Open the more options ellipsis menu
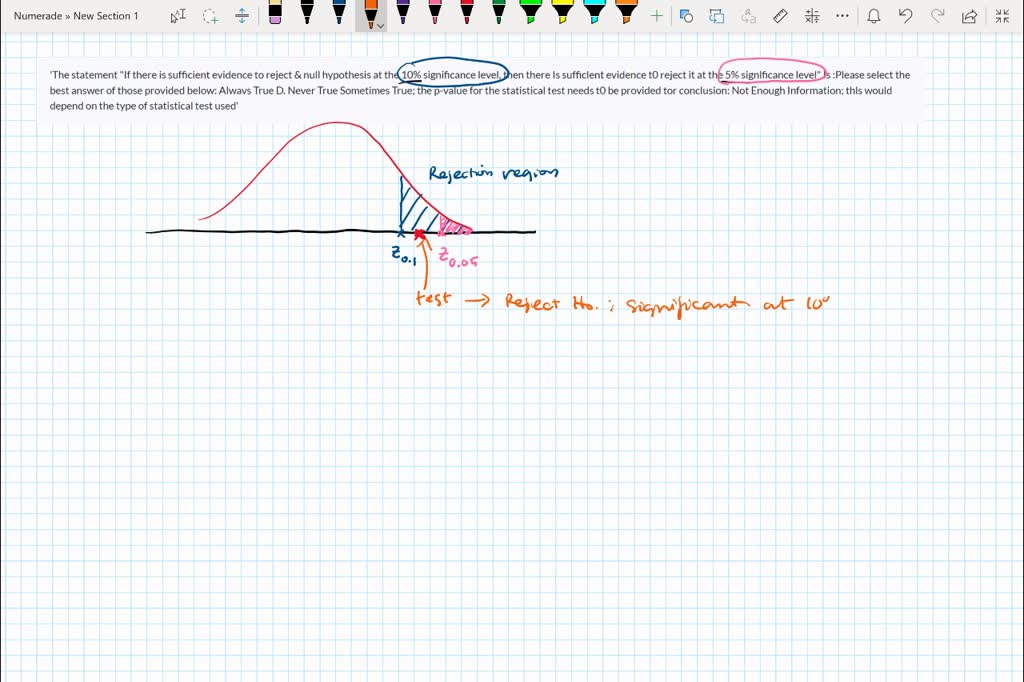This screenshot has height=682, width=1024. pyautogui.click(x=843, y=15)
